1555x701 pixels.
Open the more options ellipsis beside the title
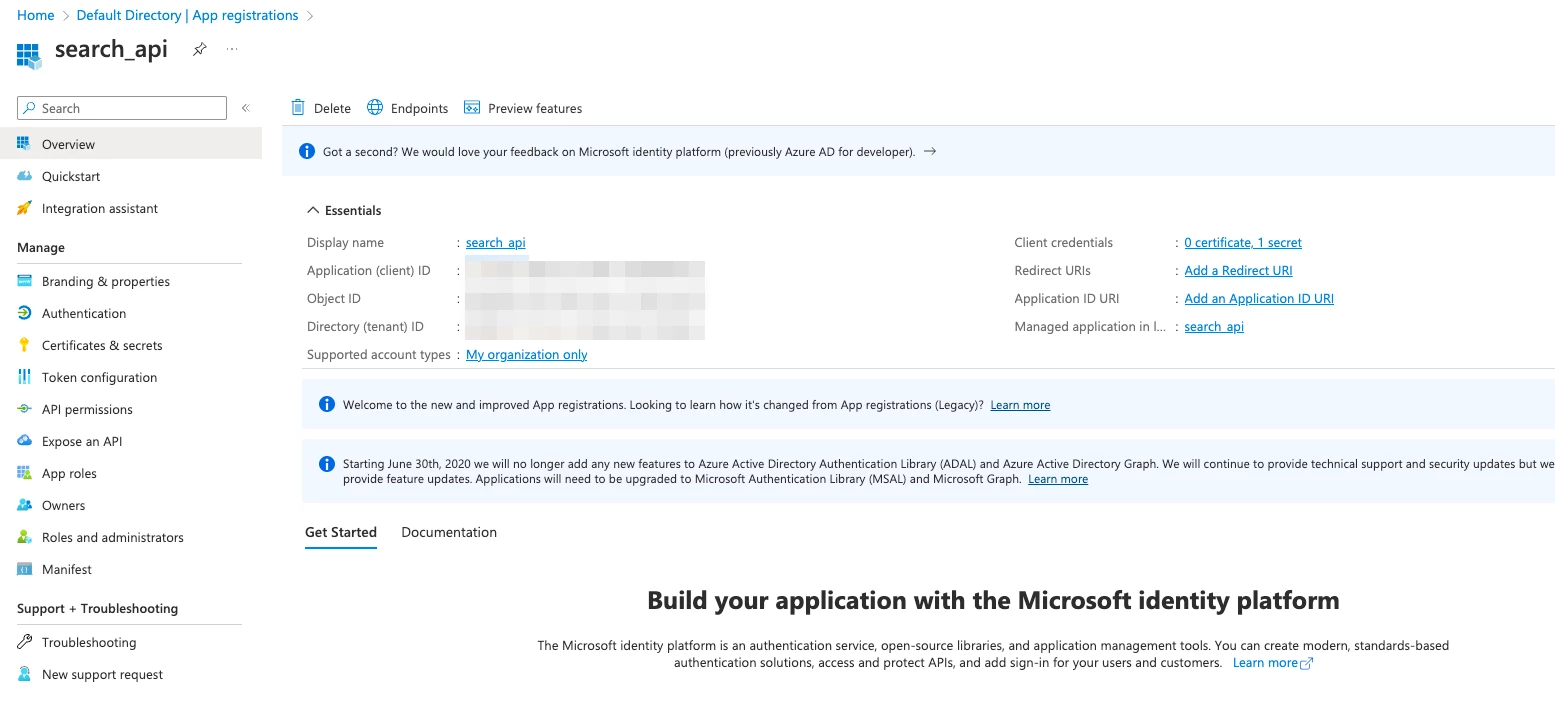point(232,49)
